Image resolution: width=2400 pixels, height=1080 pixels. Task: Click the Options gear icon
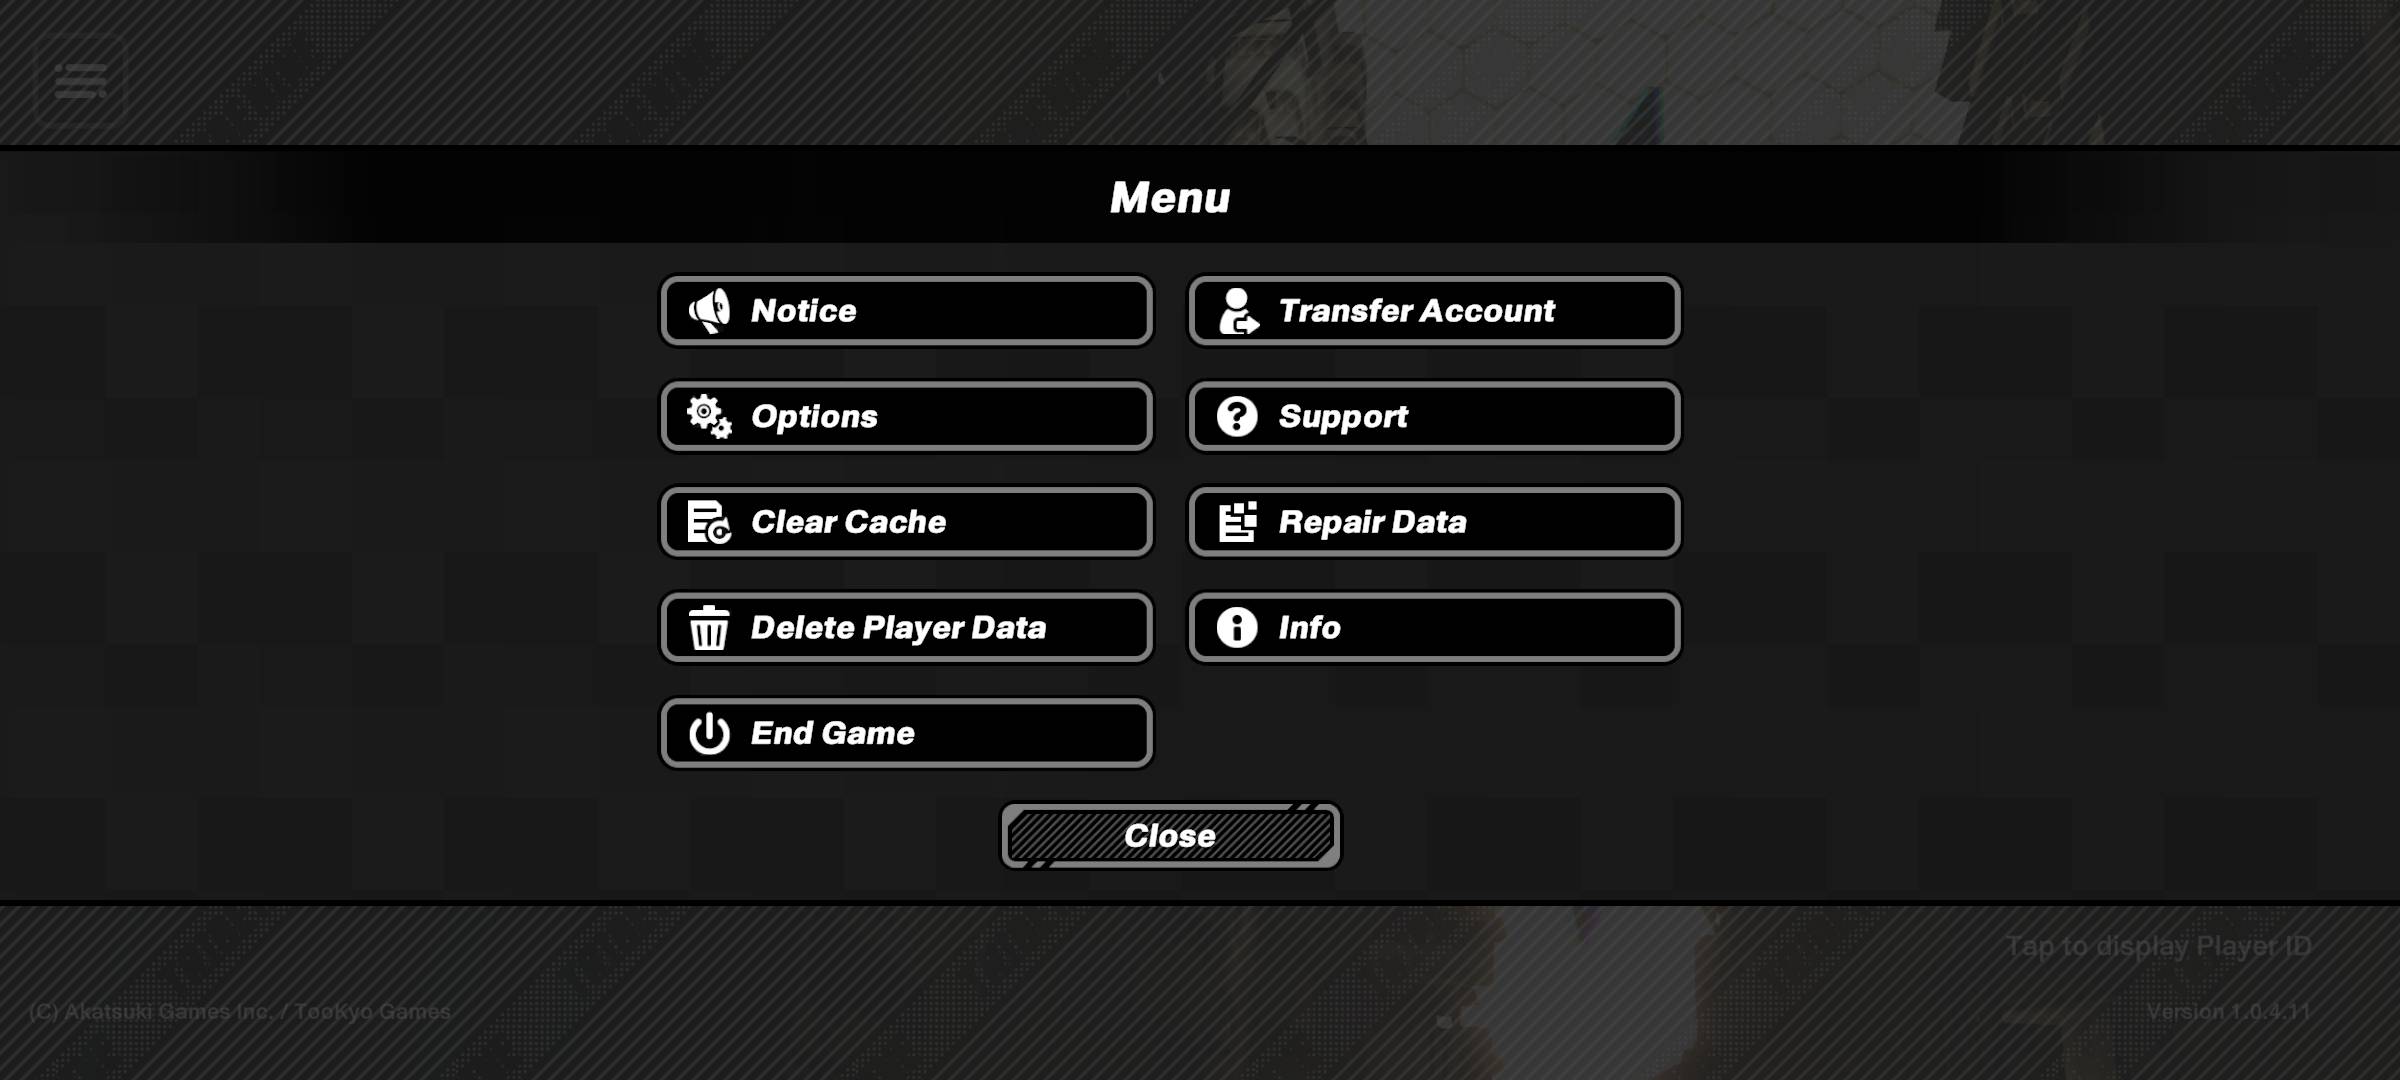[707, 415]
